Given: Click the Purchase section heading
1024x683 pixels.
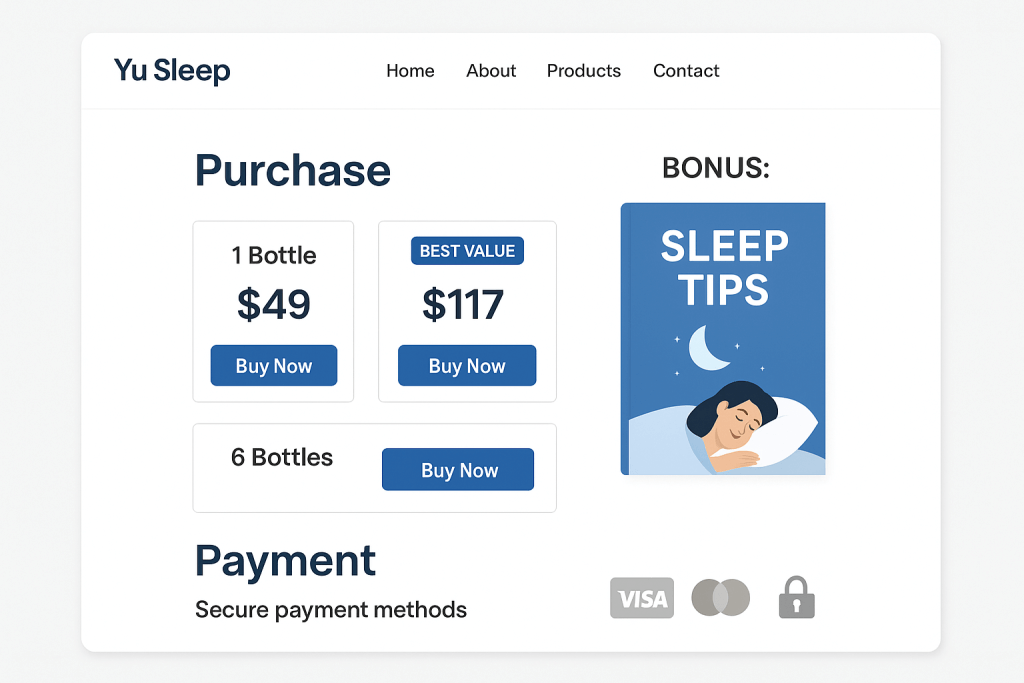Looking at the screenshot, I should (x=292, y=171).
